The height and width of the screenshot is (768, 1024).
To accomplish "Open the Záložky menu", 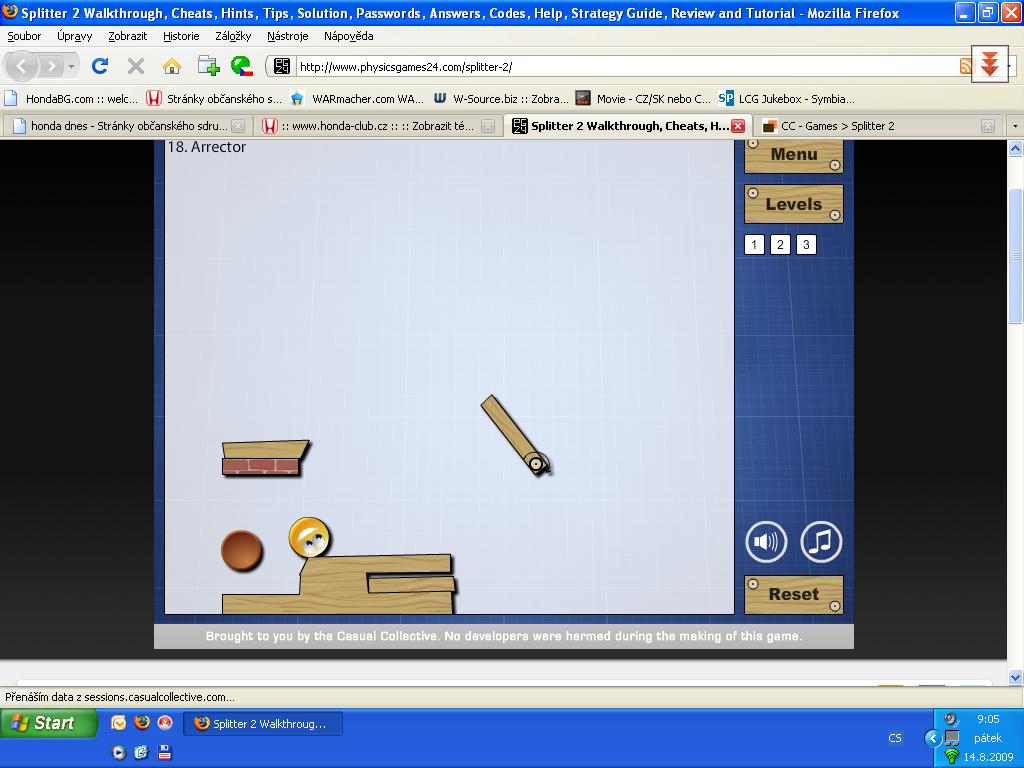I will point(233,36).
